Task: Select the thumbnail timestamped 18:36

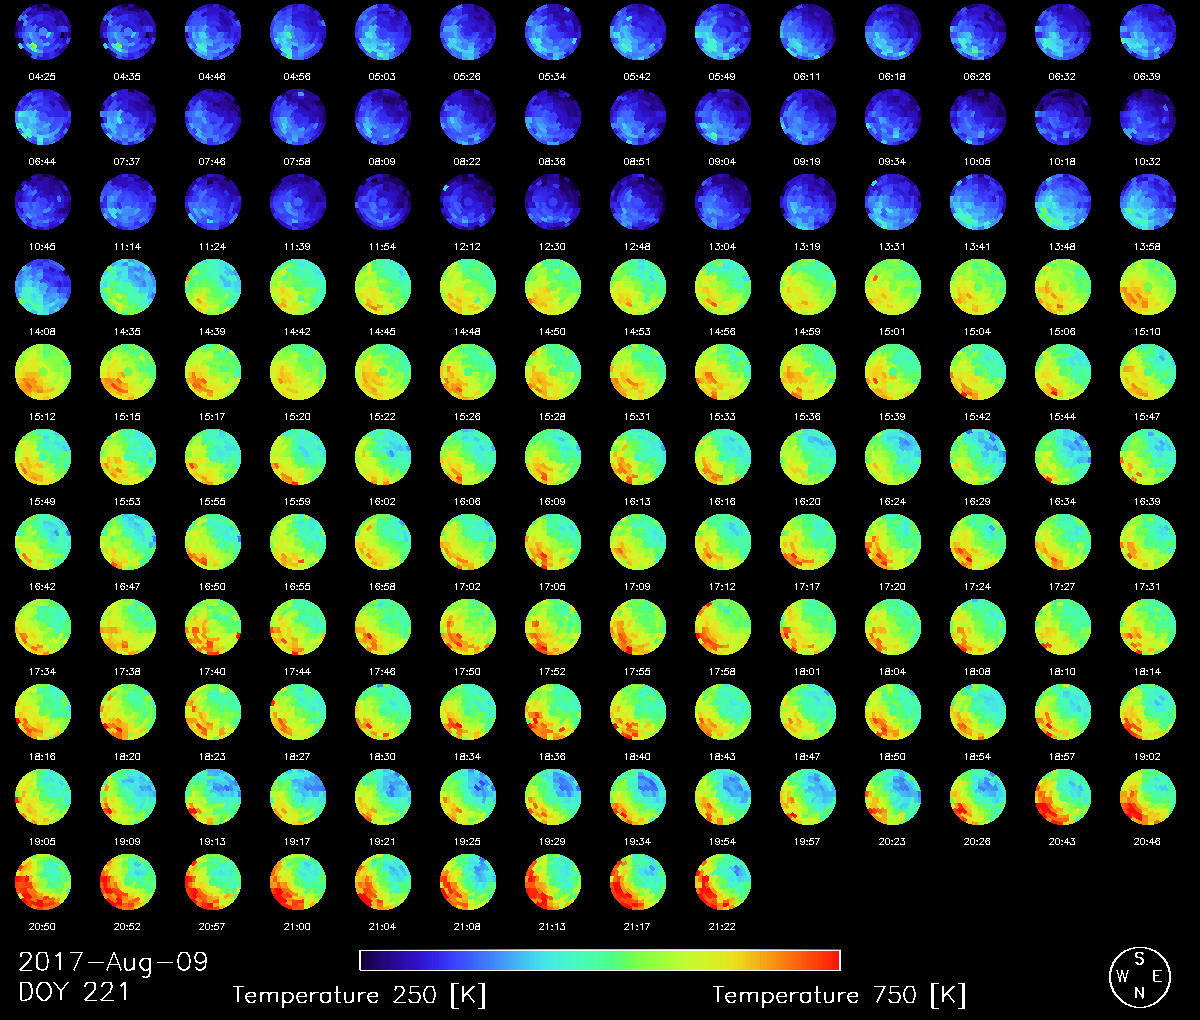Action: (553, 712)
